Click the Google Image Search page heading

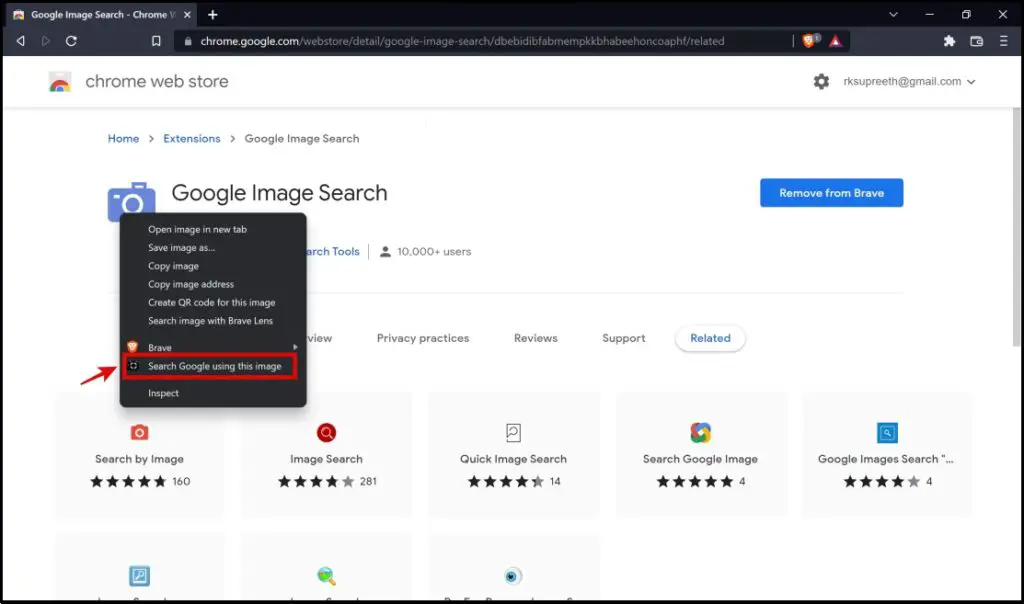280,193
